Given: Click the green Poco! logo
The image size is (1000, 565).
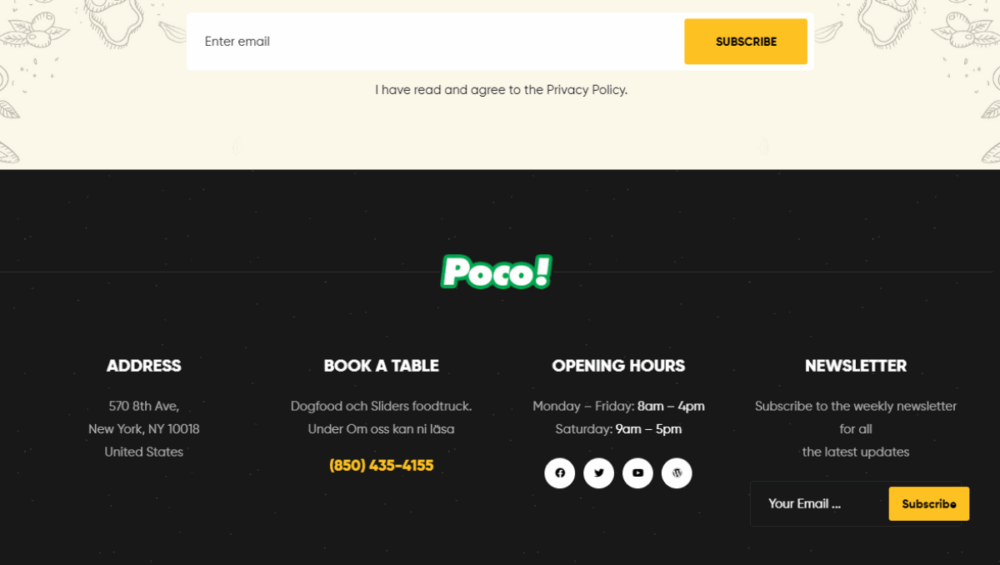Looking at the screenshot, I should [x=496, y=272].
